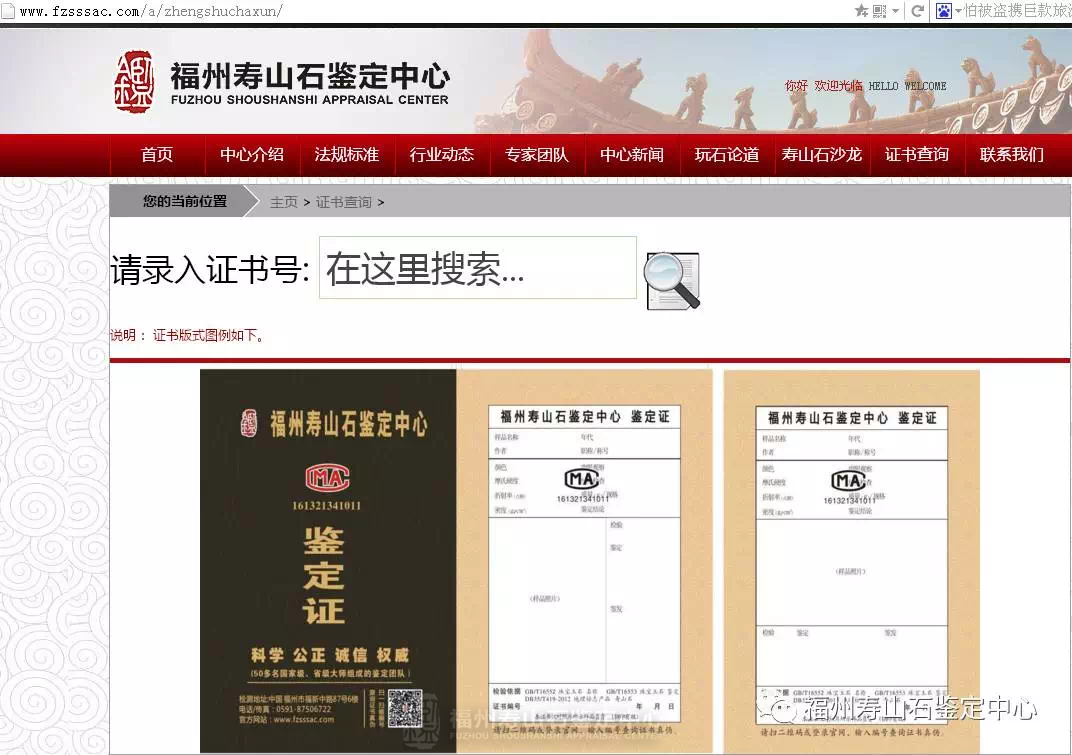Click the address bar URL
The image size is (1072, 755).
[151, 11]
